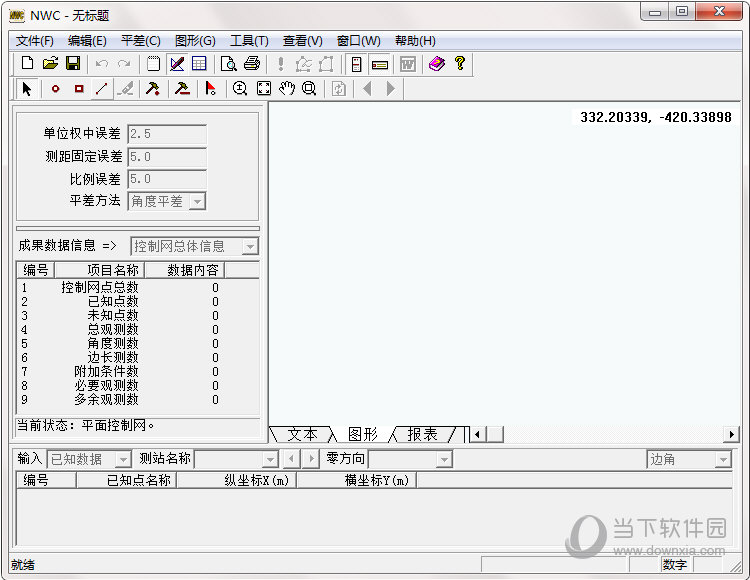750x580 pixels.
Task: Click the undo arrow icon
Action: click(x=101, y=64)
